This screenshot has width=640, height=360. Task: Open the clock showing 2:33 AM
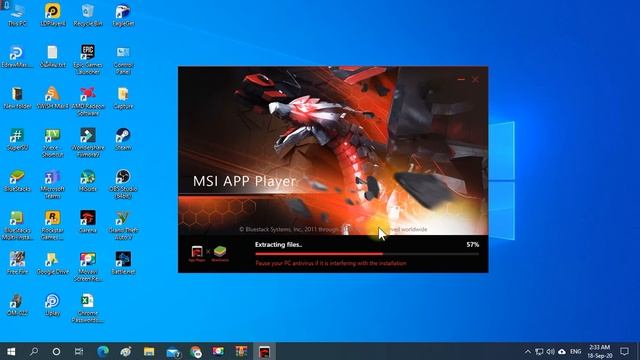[x=600, y=351]
